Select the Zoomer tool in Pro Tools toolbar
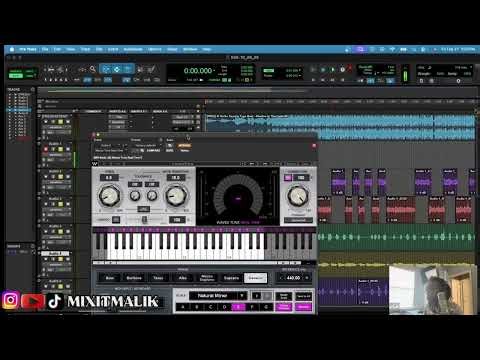480x360 pixels. (x=93, y=69)
